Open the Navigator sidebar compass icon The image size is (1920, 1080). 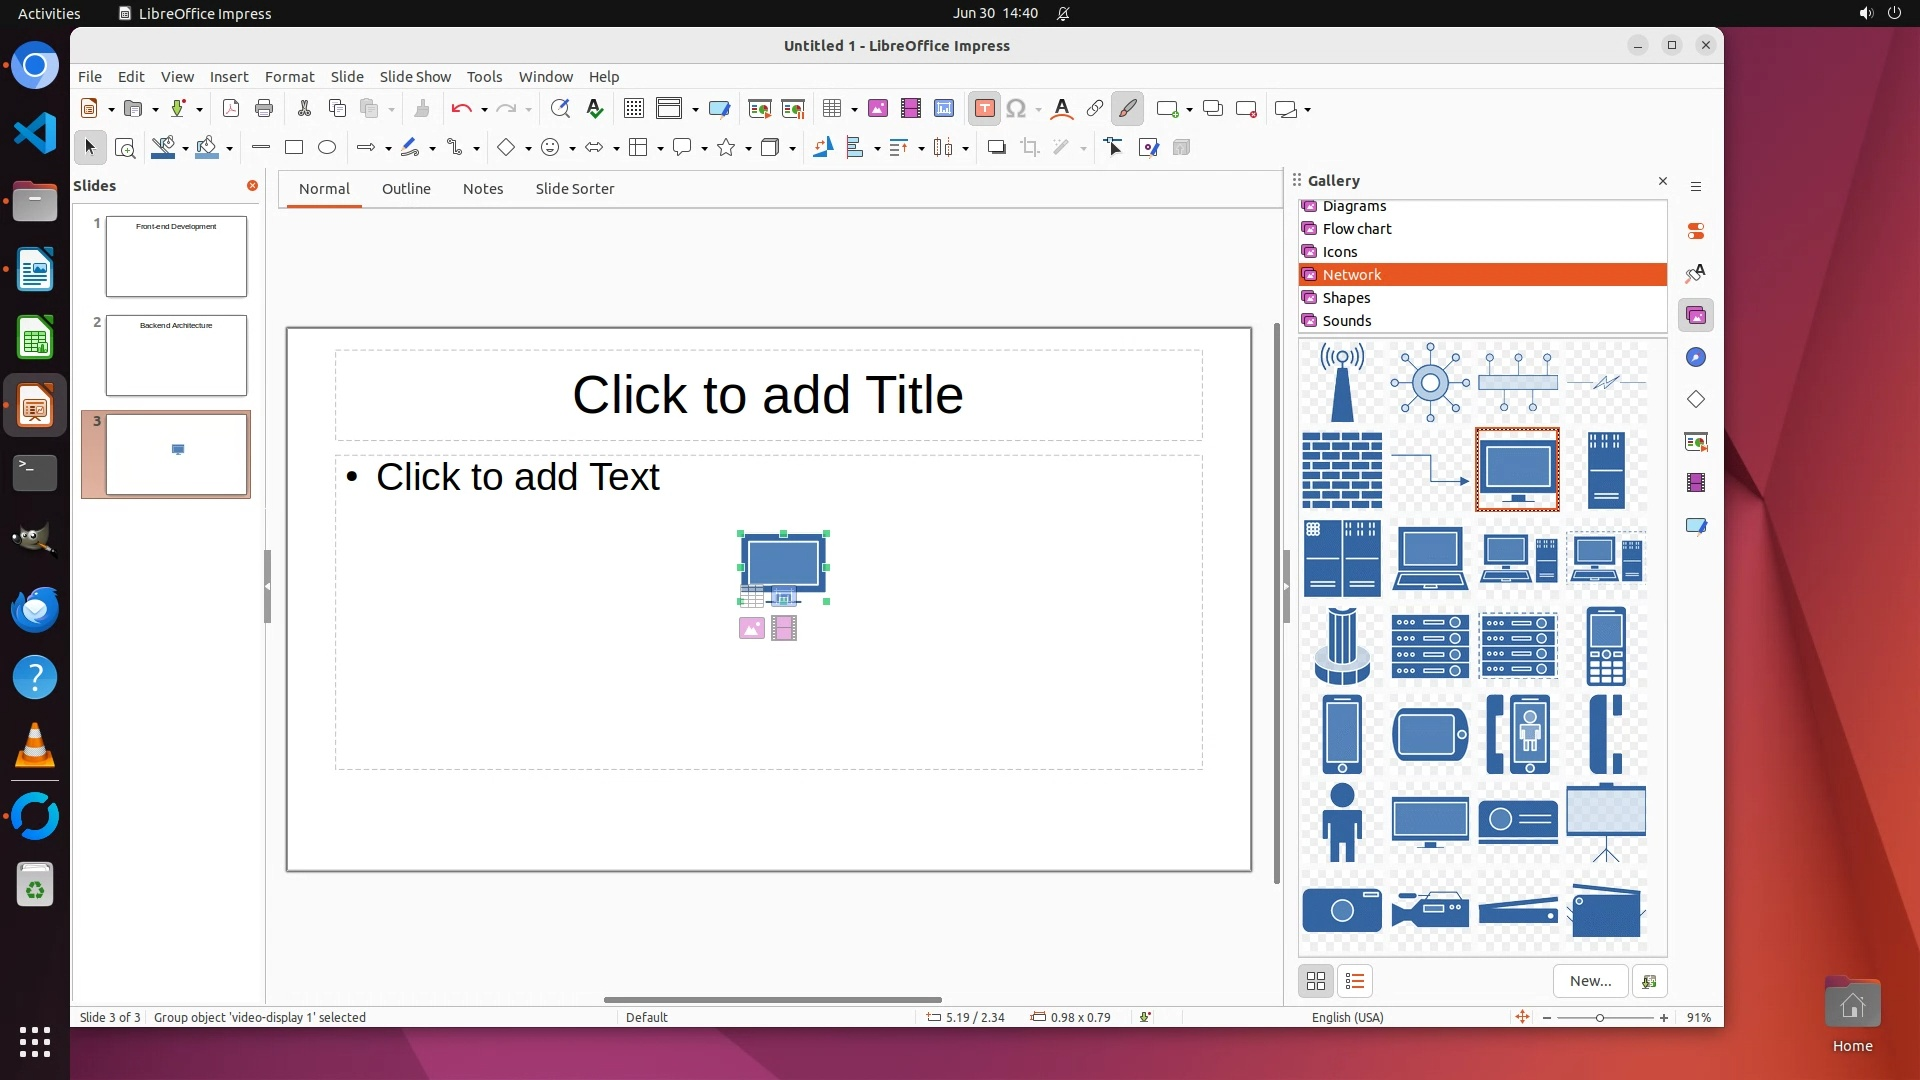[x=1696, y=358]
